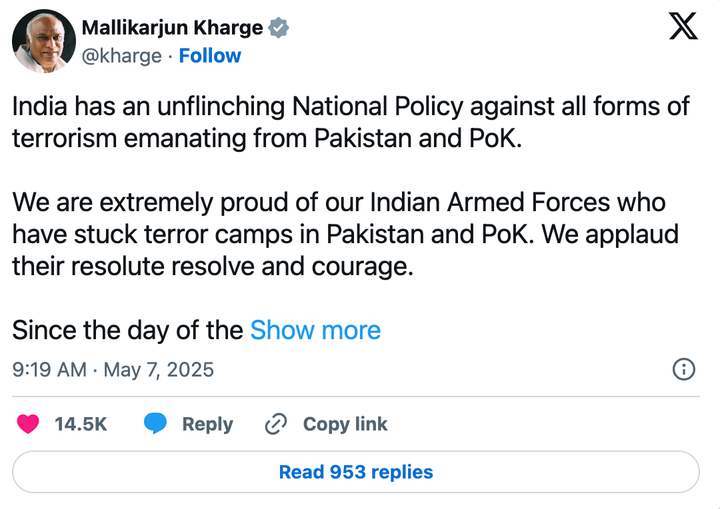720x509 pixels.
Task: Click the chain link copy icon
Action: [276, 424]
